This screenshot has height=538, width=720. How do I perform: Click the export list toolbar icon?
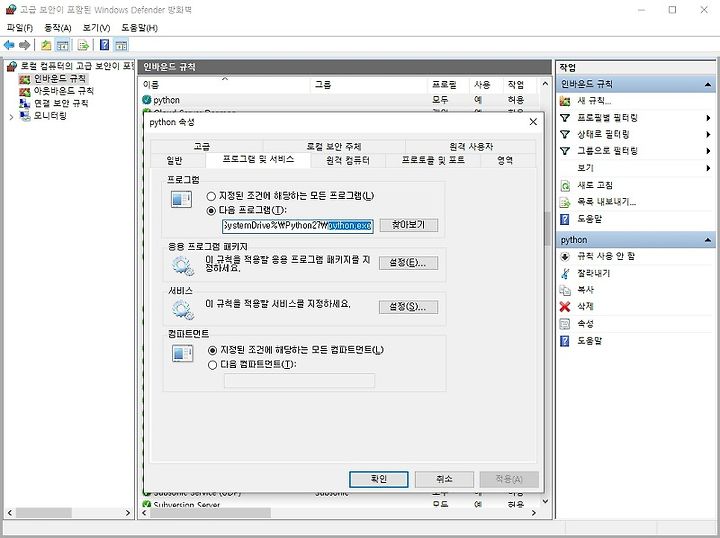click(x=83, y=45)
